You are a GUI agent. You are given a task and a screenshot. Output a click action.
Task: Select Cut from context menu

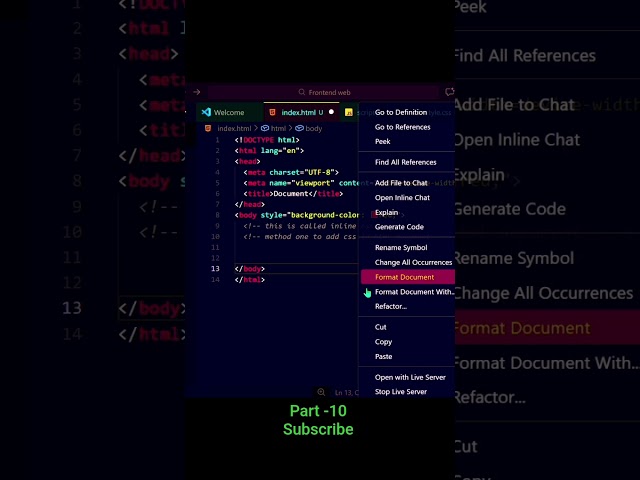pyautogui.click(x=380, y=327)
